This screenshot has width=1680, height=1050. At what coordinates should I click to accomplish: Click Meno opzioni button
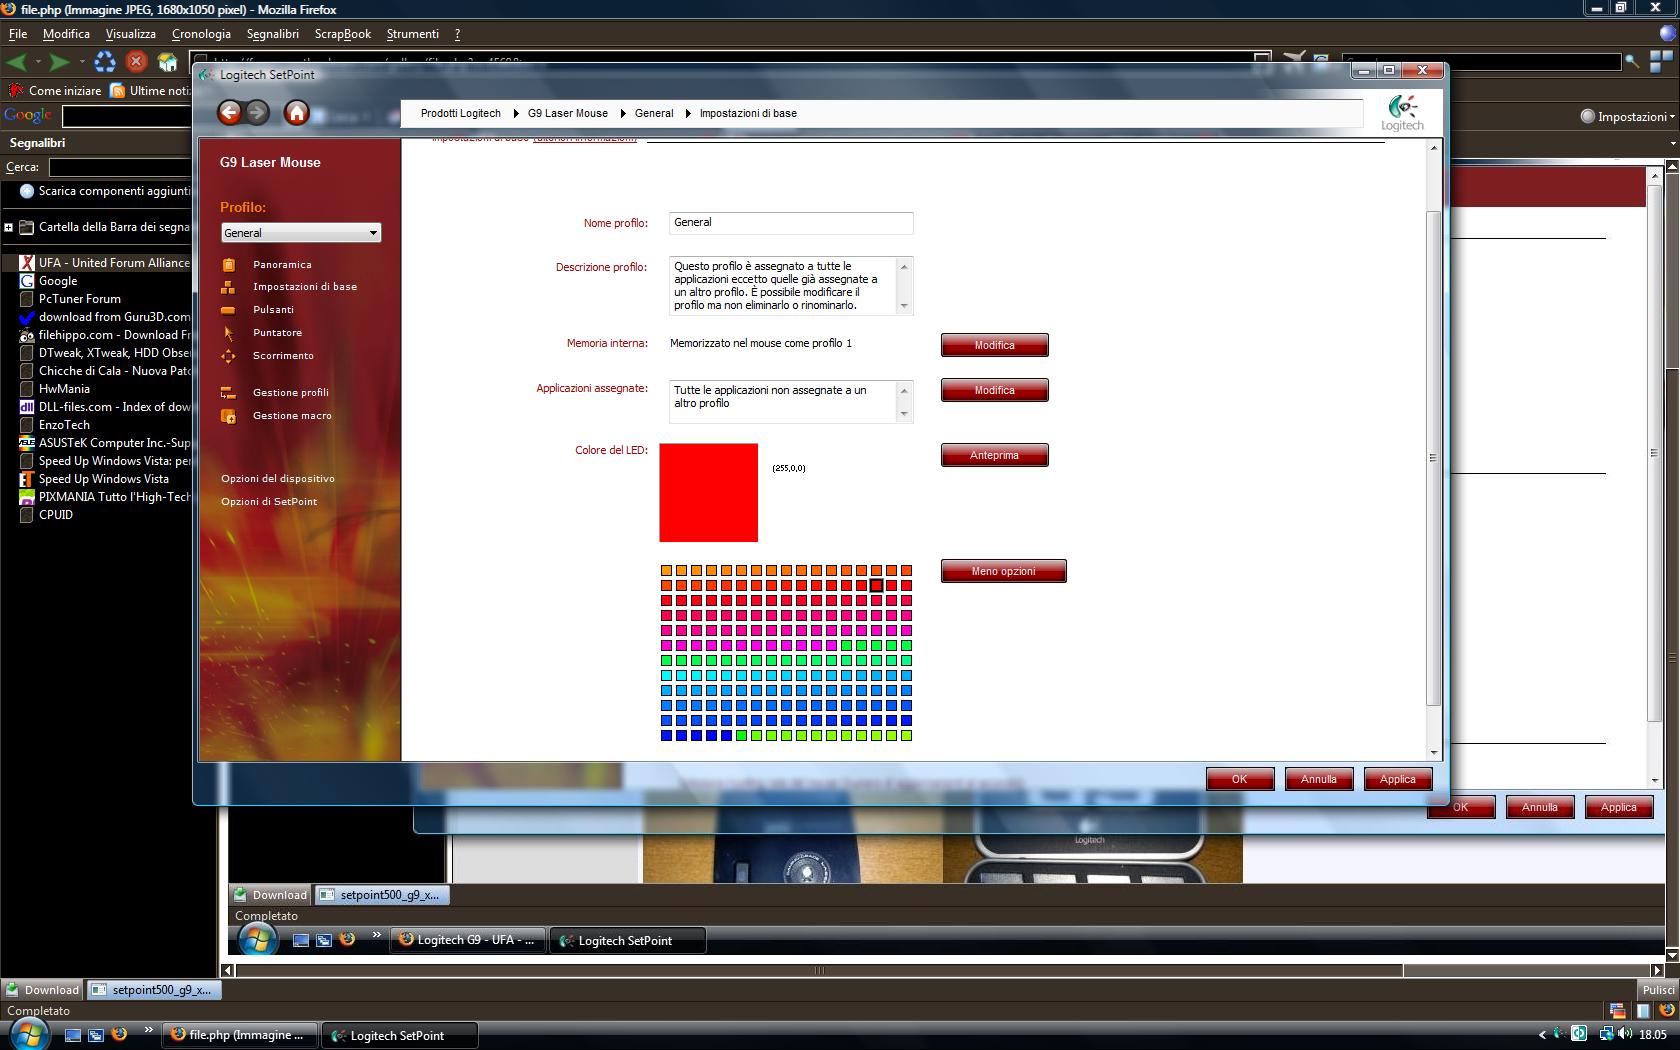pyautogui.click(x=1003, y=571)
